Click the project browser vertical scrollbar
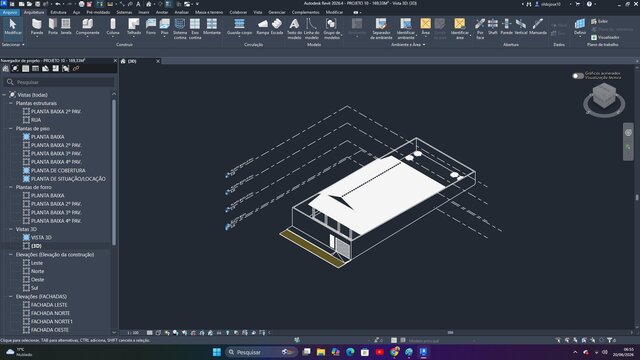 click(x=114, y=172)
